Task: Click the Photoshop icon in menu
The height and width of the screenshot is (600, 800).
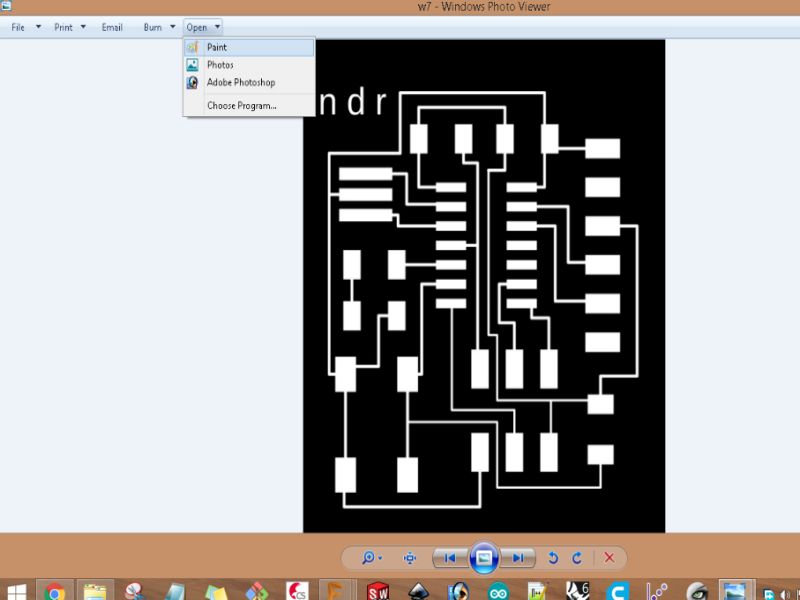Action: click(192, 82)
